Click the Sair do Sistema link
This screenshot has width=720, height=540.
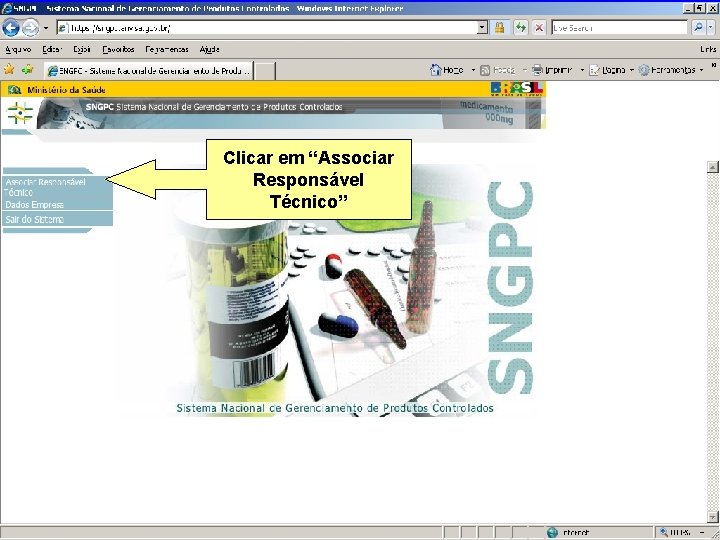[x=34, y=219]
